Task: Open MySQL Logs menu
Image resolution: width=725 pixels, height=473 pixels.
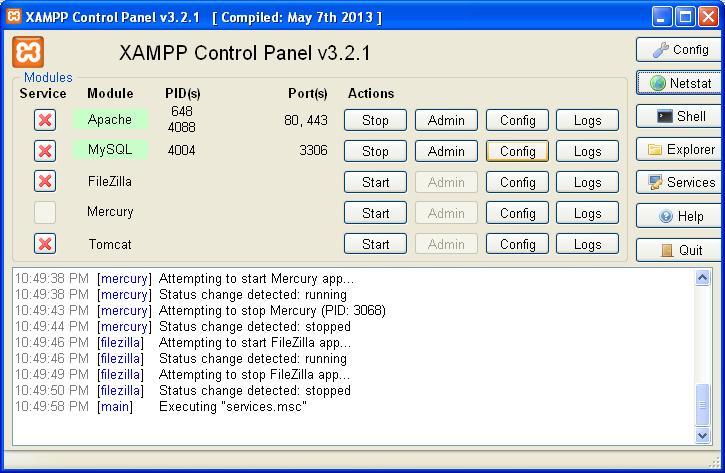Action: pos(587,151)
